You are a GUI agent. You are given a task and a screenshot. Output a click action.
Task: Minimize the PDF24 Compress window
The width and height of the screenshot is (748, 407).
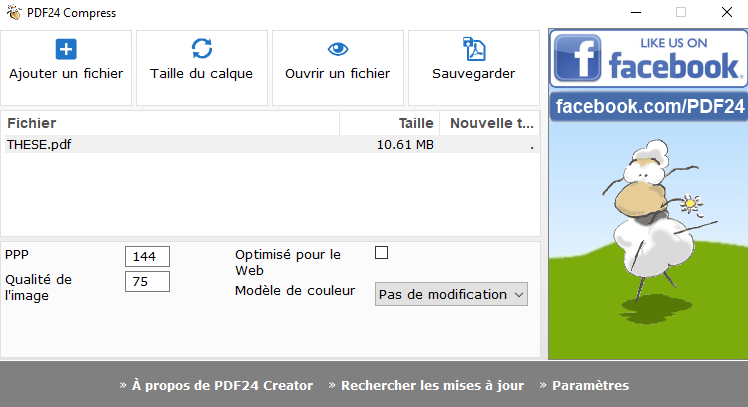[636, 12]
